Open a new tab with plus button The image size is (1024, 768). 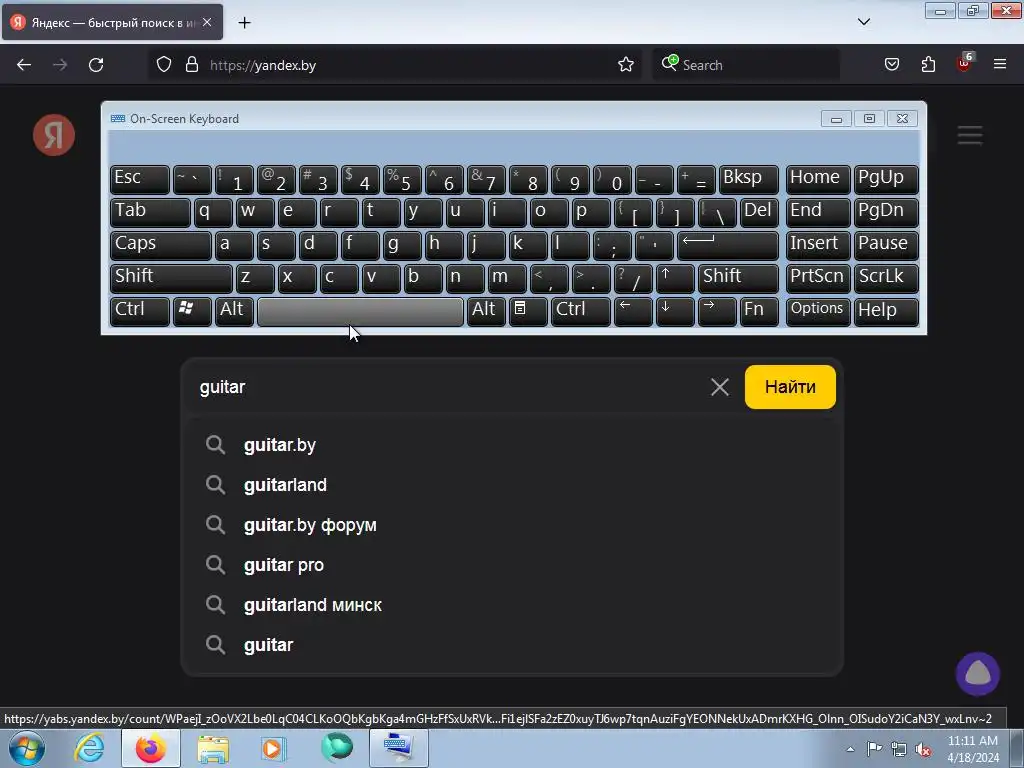[244, 23]
